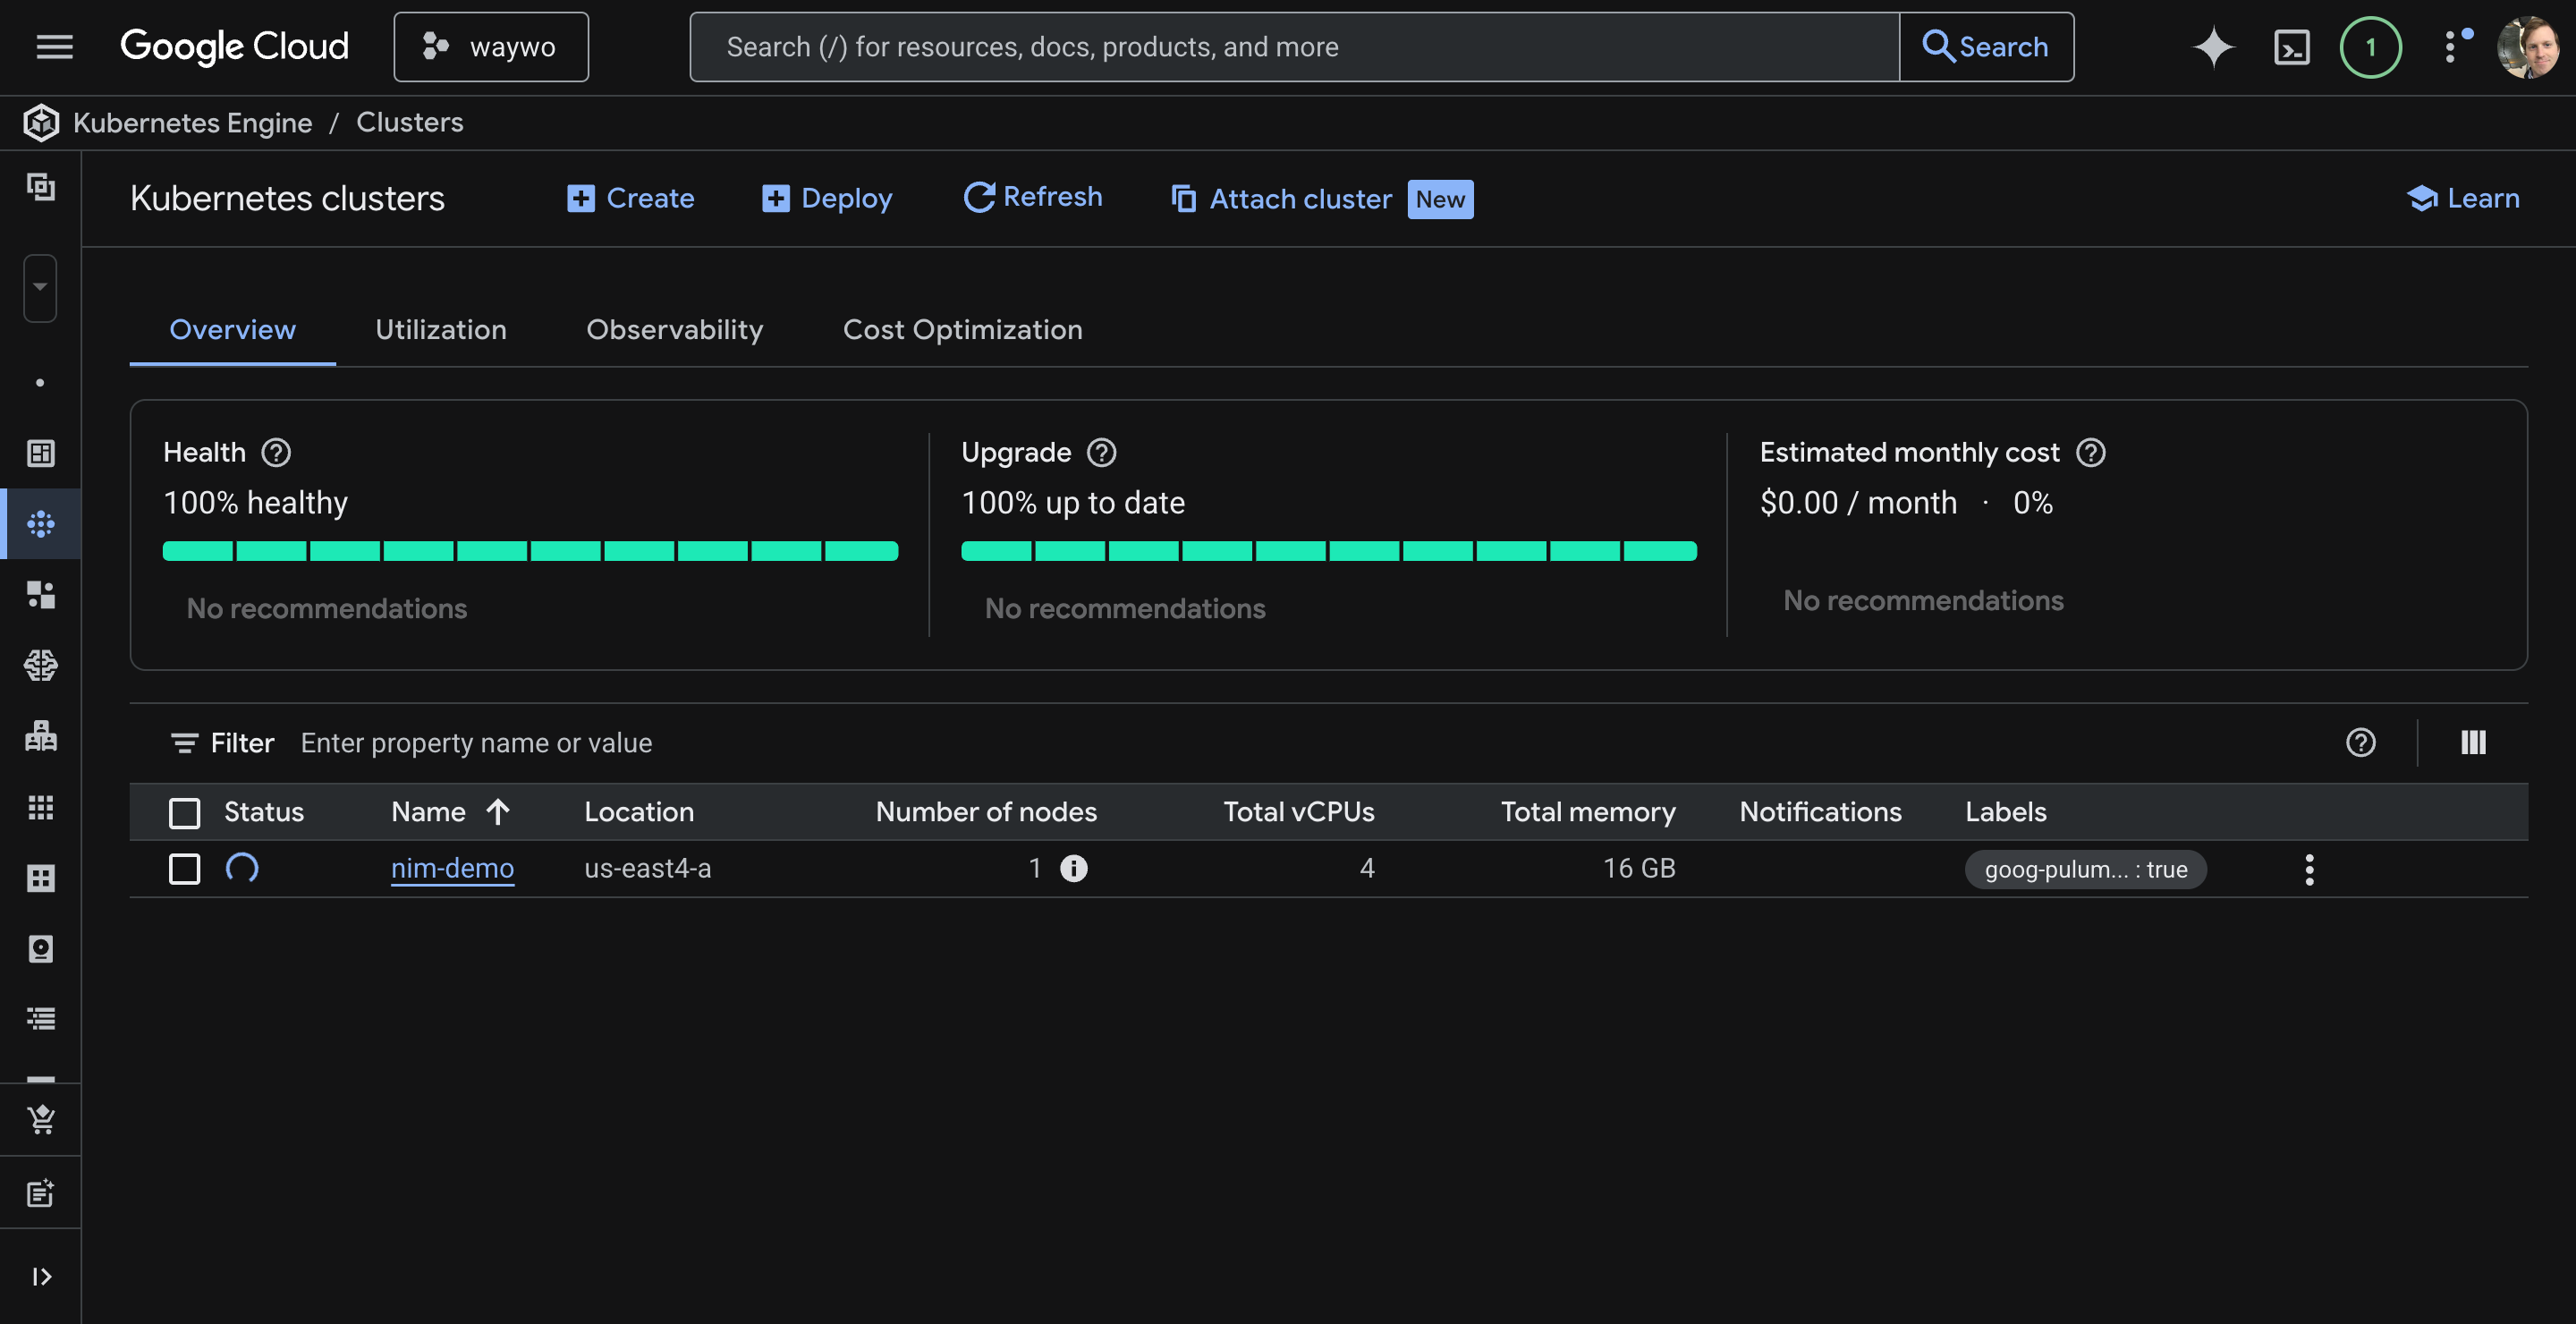Expand the sidebar section dropdown arrow

pos(40,288)
